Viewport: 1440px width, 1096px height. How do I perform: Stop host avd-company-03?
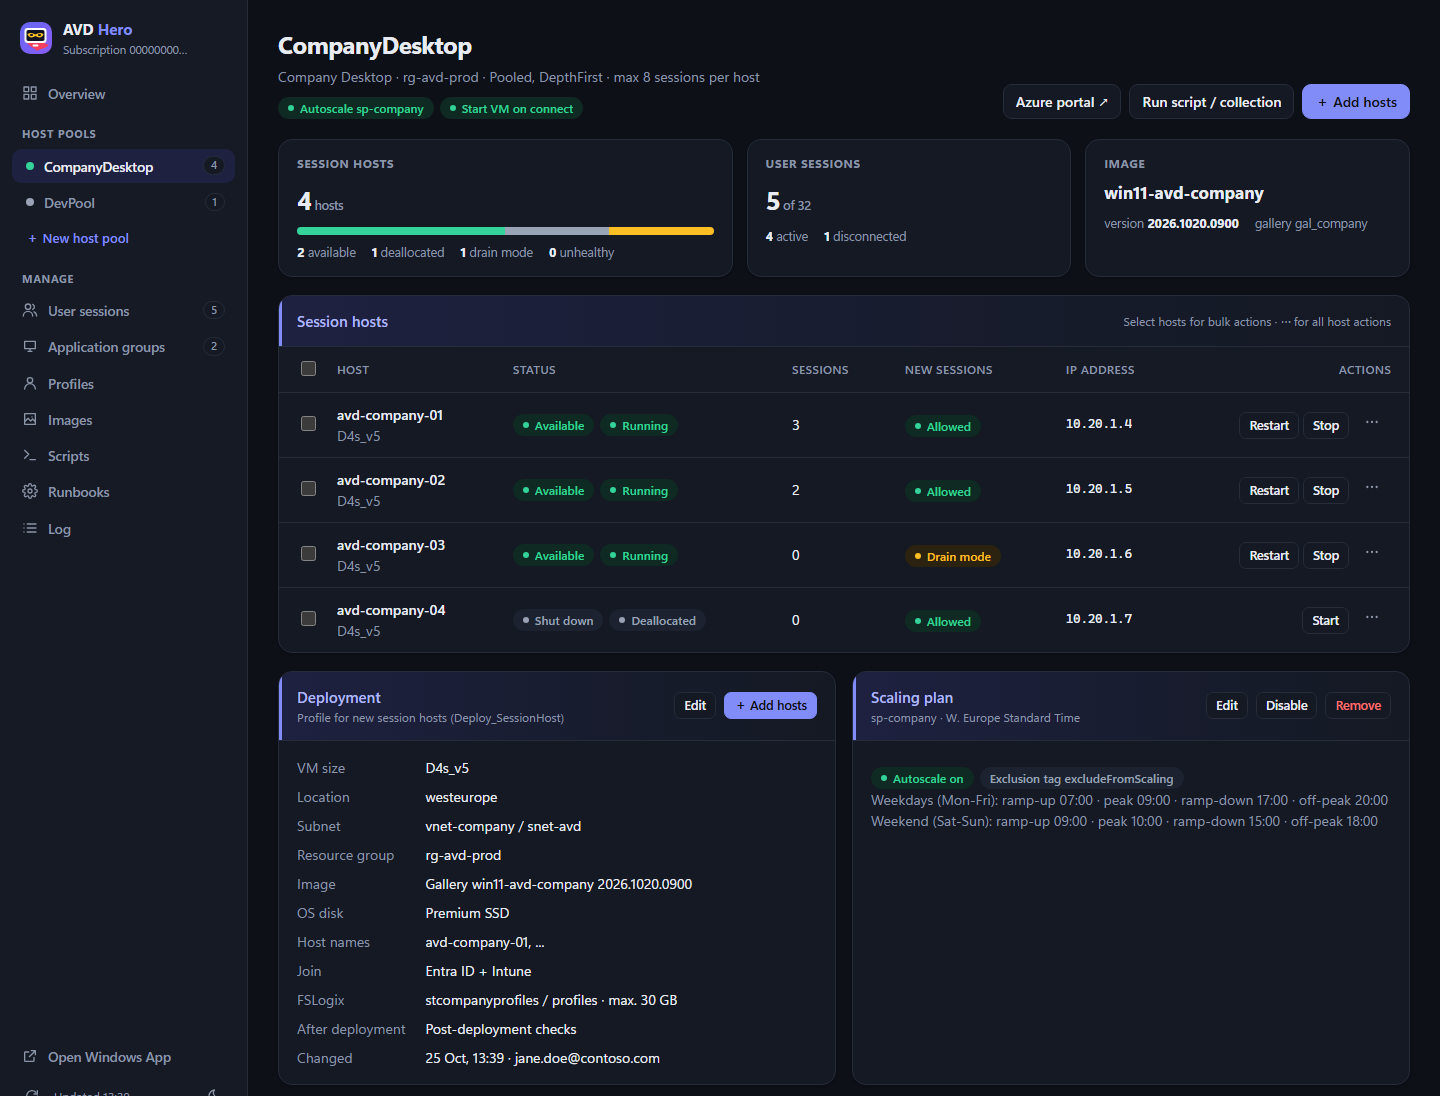coord(1326,555)
